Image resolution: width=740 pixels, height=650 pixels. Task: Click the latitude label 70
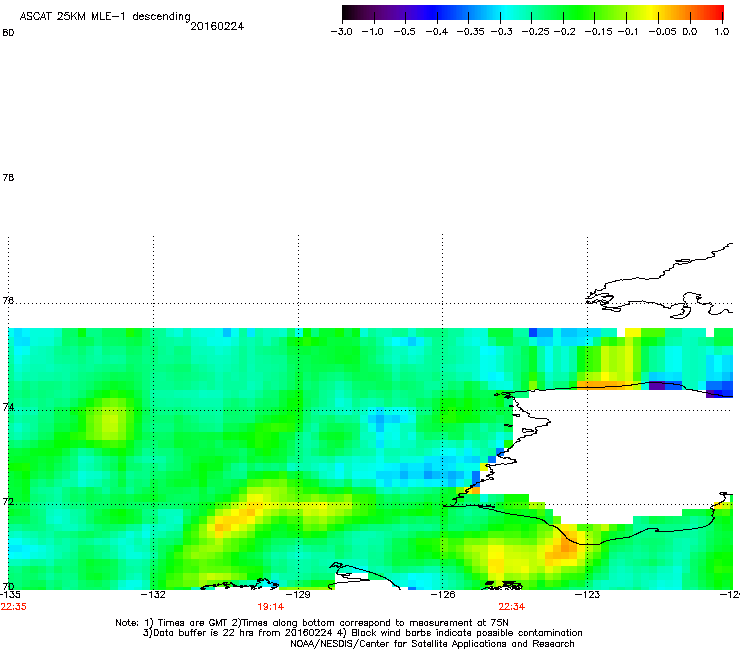[x=8, y=586]
